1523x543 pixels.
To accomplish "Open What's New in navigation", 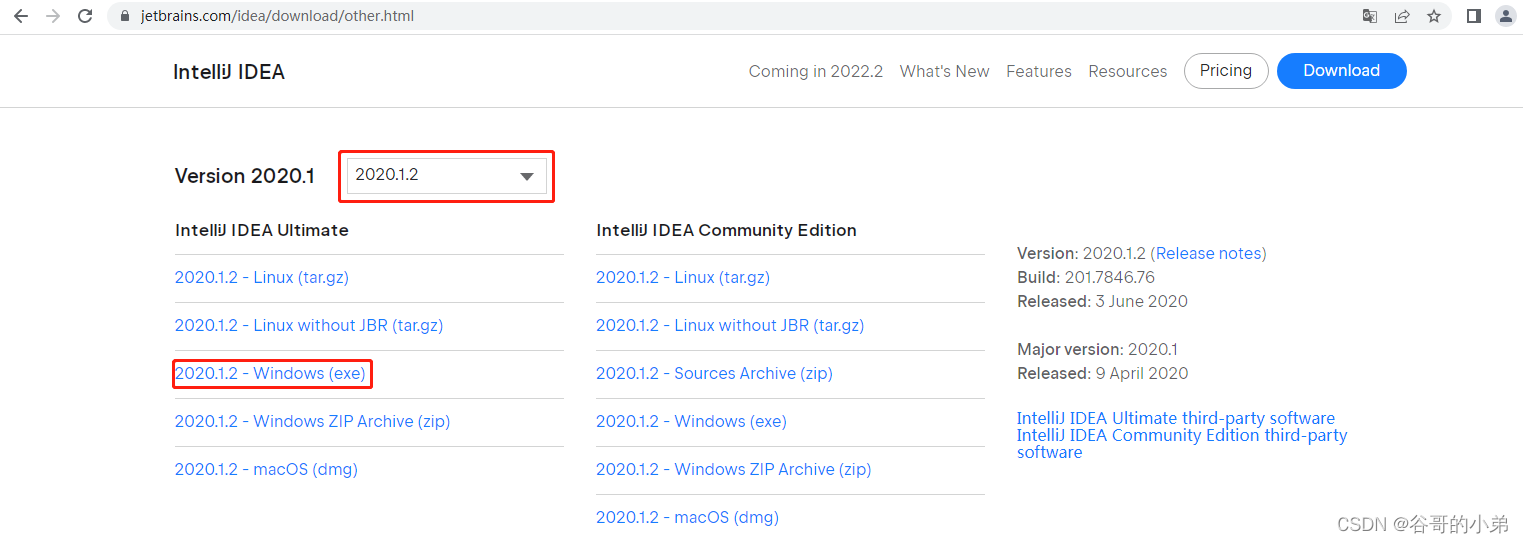I will pos(944,71).
